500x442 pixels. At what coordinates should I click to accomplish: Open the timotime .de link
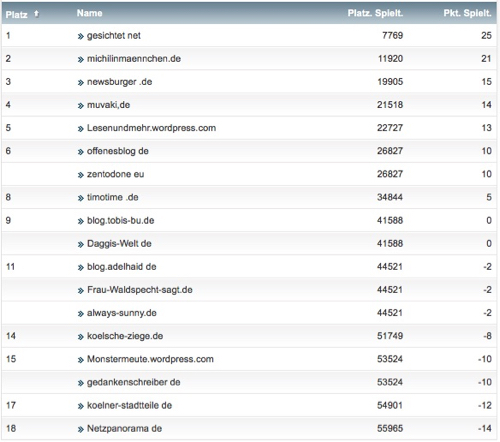click(112, 197)
